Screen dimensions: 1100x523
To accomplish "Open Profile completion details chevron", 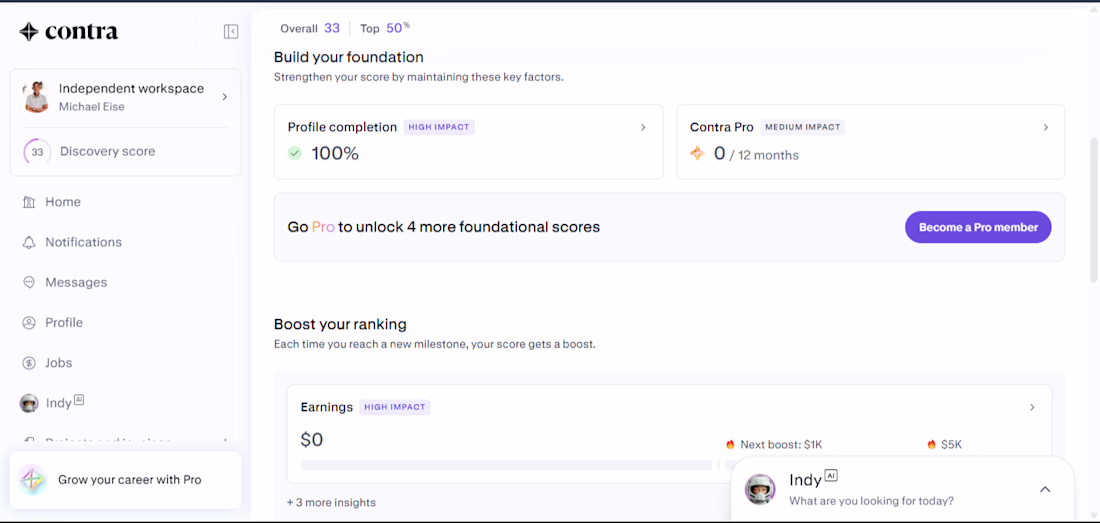I will pyautogui.click(x=643, y=128).
